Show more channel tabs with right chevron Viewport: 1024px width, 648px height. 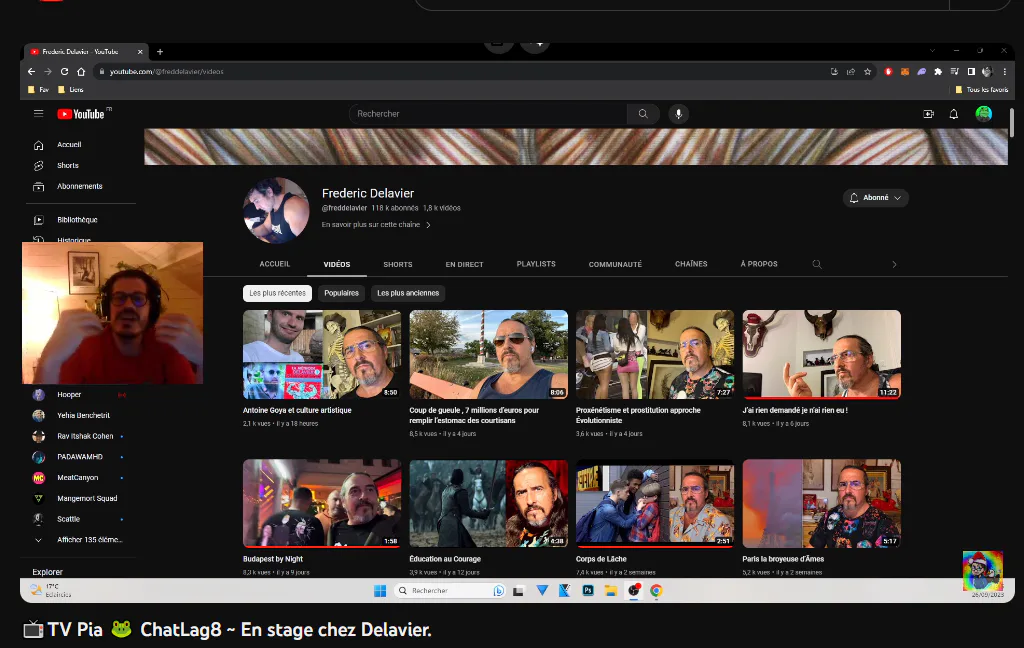894,264
